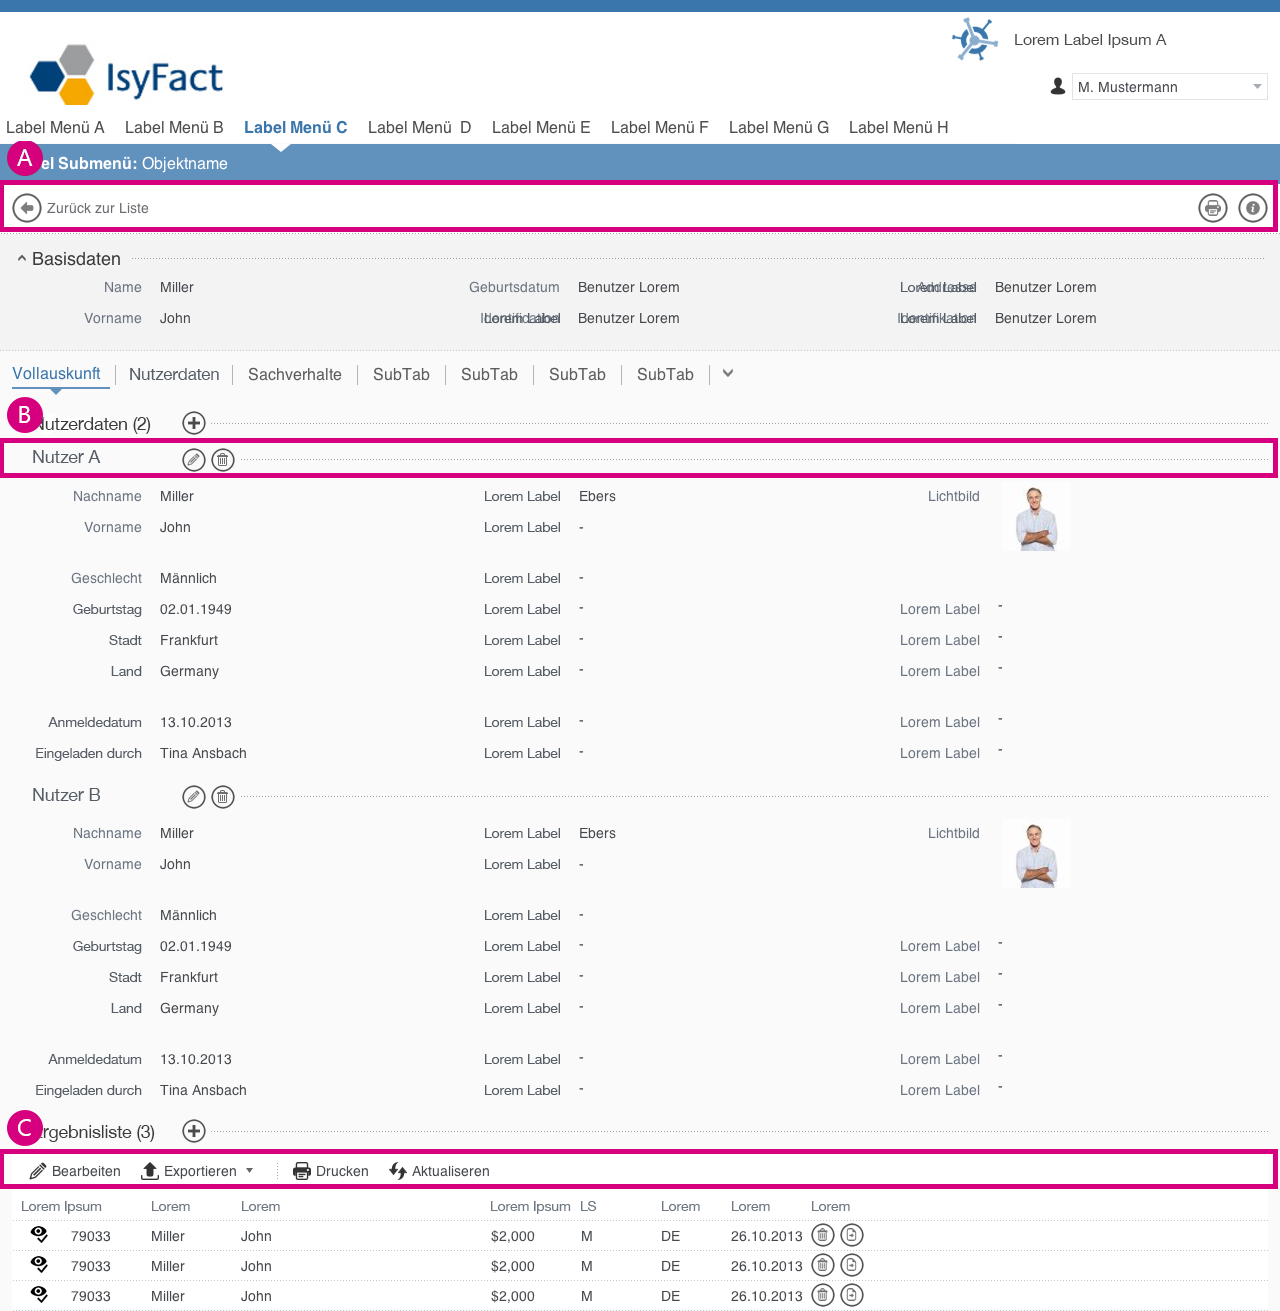Edit Nutzer A with pencil icon
Image resolution: width=1280 pixels, height=1311 pixels.
click(193, 460)
